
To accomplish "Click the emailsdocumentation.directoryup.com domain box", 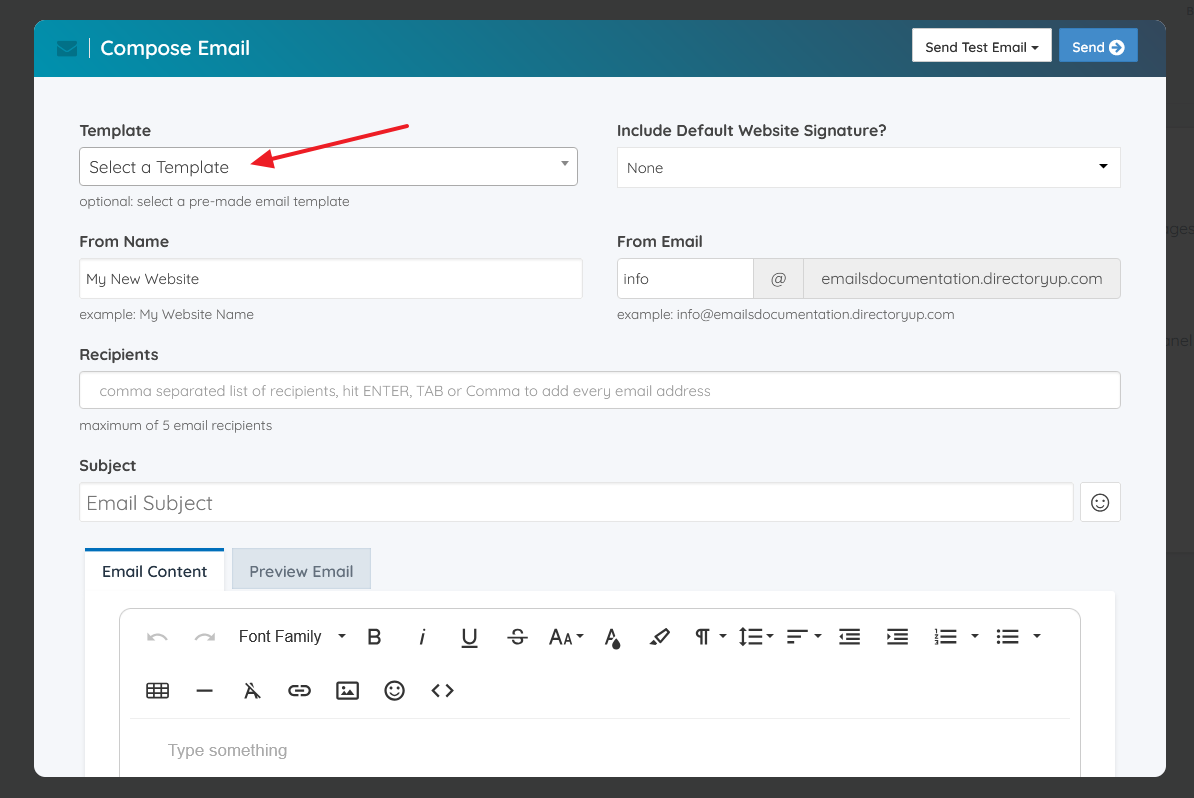I will (962, 279).
